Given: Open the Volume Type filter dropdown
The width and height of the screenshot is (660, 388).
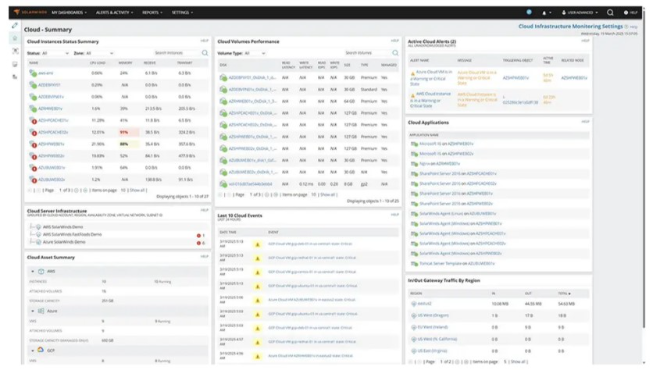Looking at the screenshot, I should pos(255,53).
